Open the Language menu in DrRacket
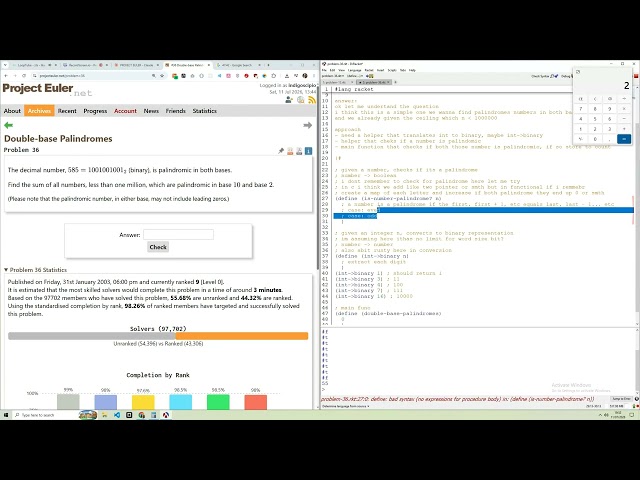Screen dimensions: 640x480 [354, 70]
